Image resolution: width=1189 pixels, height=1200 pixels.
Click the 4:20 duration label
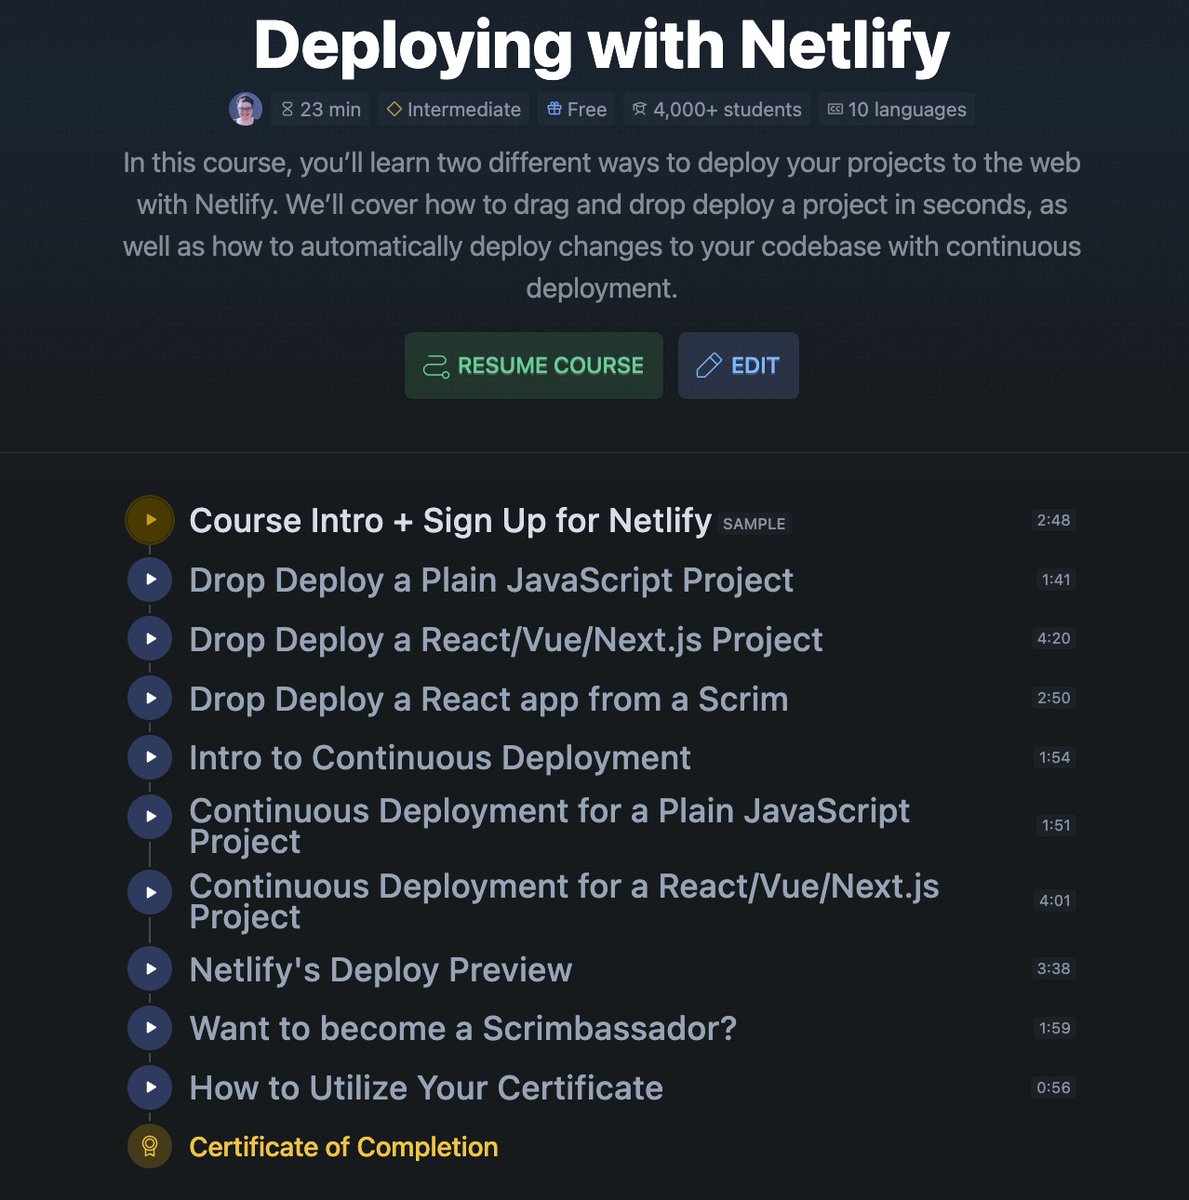pyautogui.click(x=1054, y=638)
